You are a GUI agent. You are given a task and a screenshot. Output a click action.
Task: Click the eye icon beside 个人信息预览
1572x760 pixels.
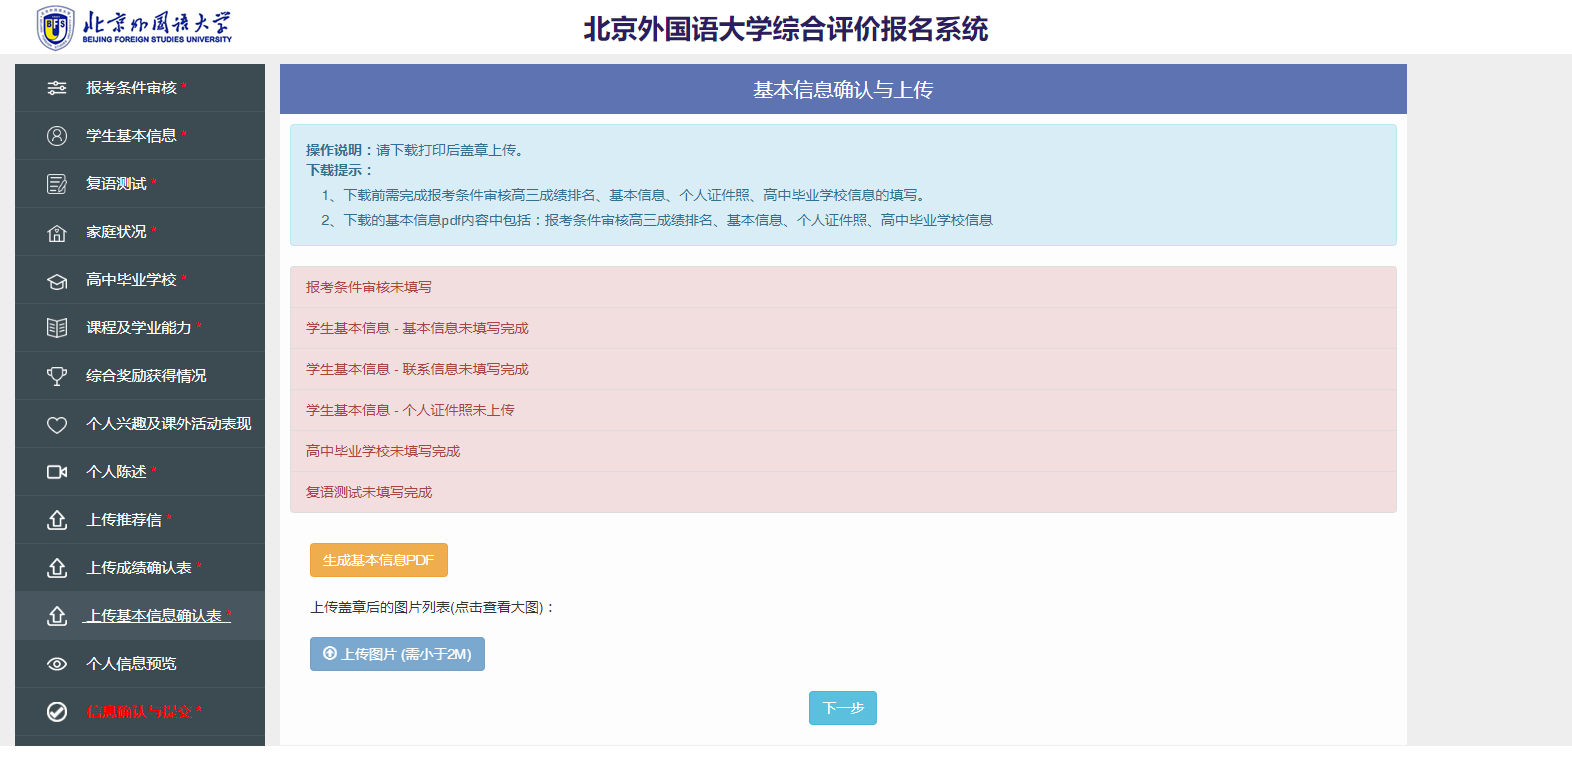(57, 664)
